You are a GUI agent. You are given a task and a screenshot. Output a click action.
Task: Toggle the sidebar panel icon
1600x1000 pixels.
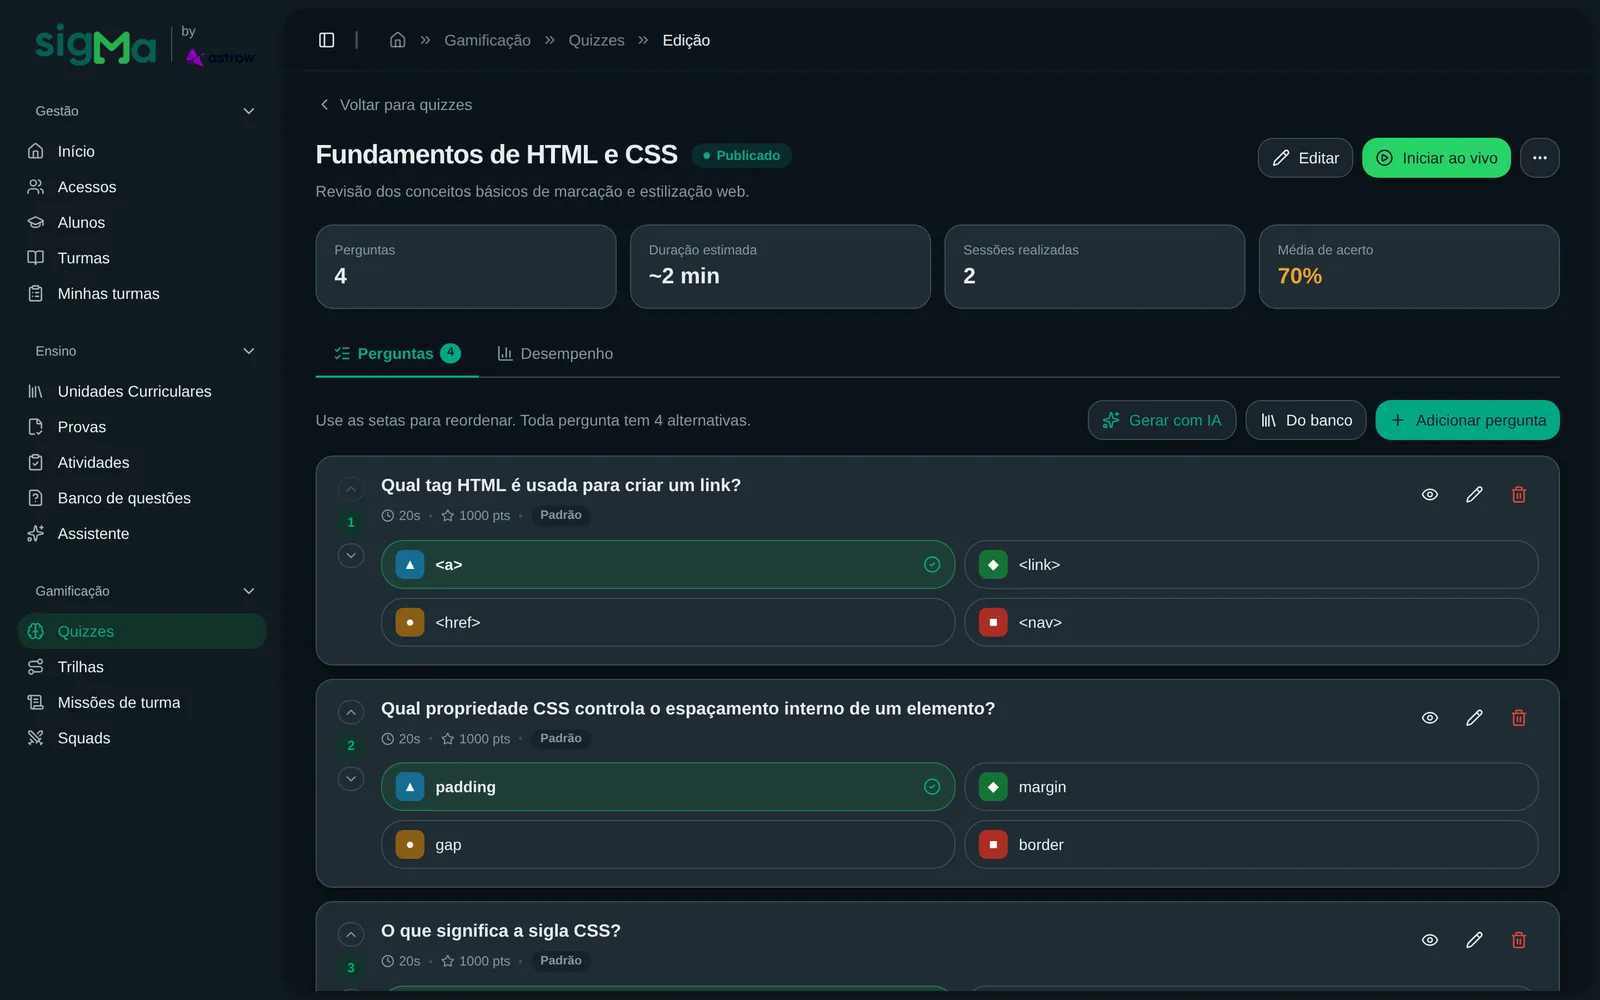point(326,40)
